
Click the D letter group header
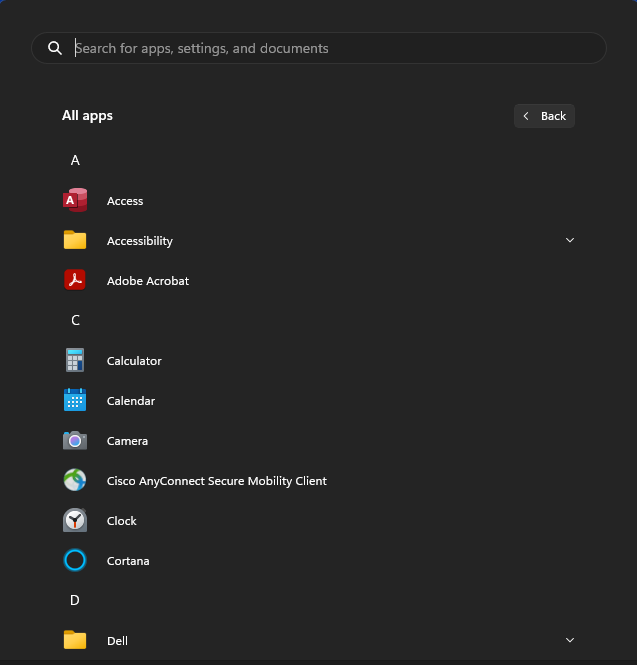[75, 600]
